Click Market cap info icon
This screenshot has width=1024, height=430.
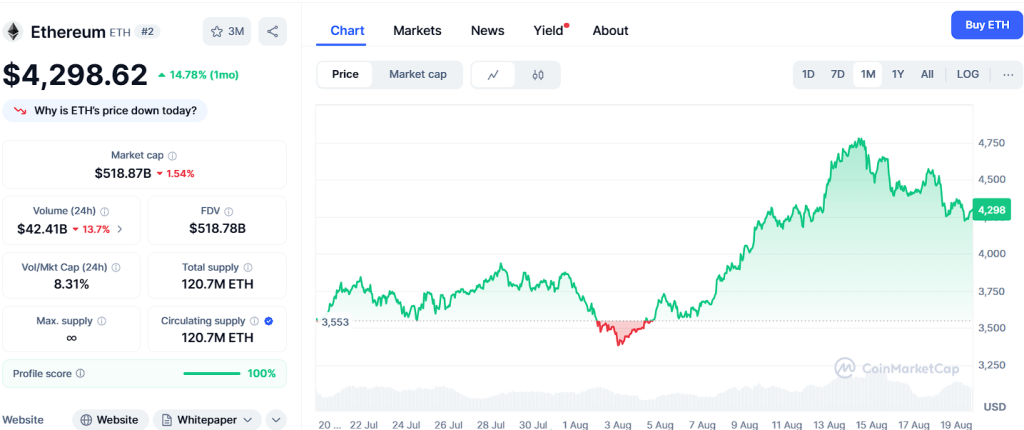(x=172, y=156)
